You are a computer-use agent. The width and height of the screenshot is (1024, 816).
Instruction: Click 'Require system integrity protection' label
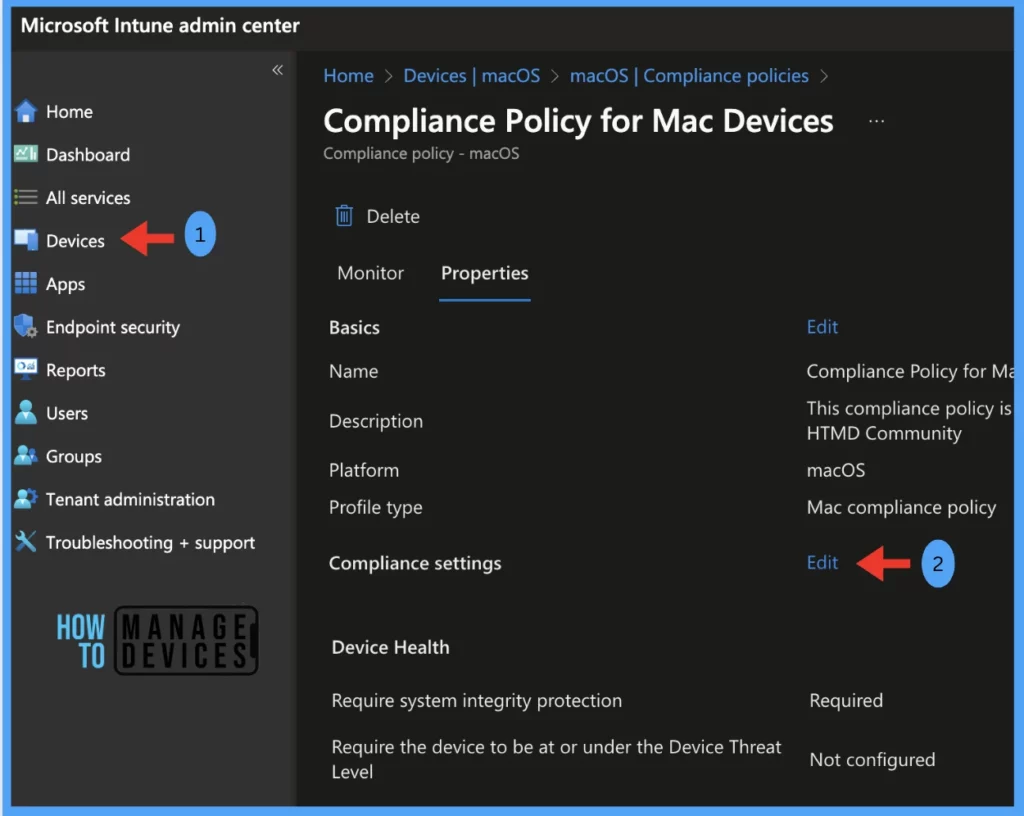pyautogui.click(x=476, y=700)
